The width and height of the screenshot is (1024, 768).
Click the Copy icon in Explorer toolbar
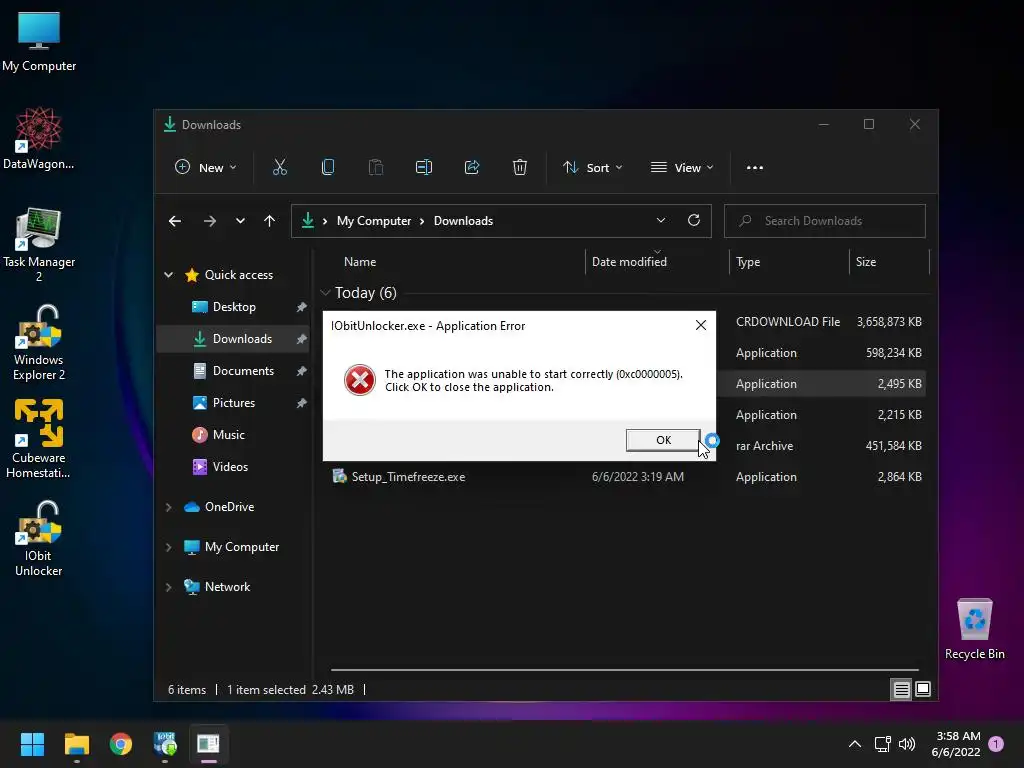pos(328,168)
